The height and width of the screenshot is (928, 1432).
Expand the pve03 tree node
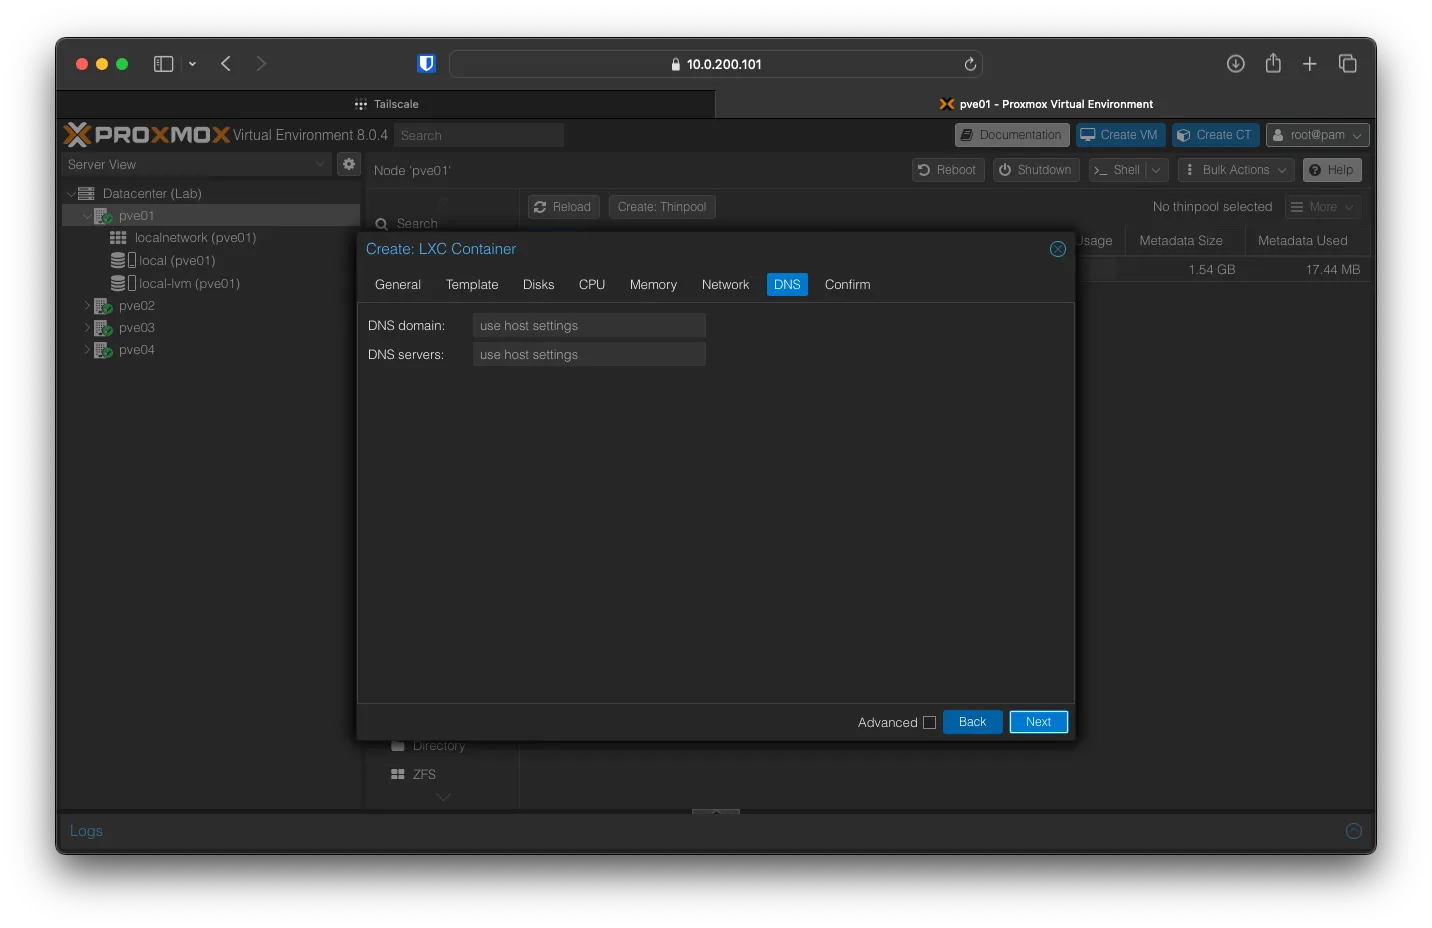(x=87, y=328)
